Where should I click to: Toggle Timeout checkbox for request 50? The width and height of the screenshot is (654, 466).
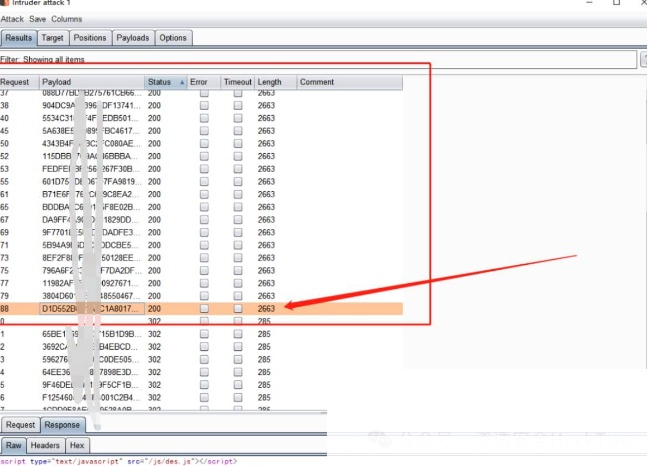[x=238, y=144]
